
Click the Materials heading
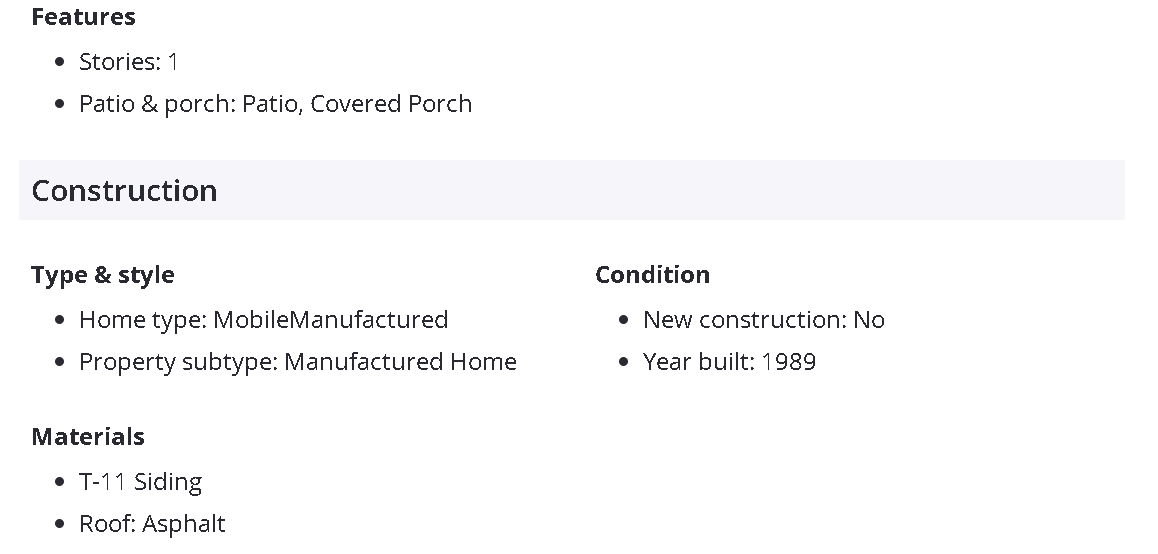[88, 437]
